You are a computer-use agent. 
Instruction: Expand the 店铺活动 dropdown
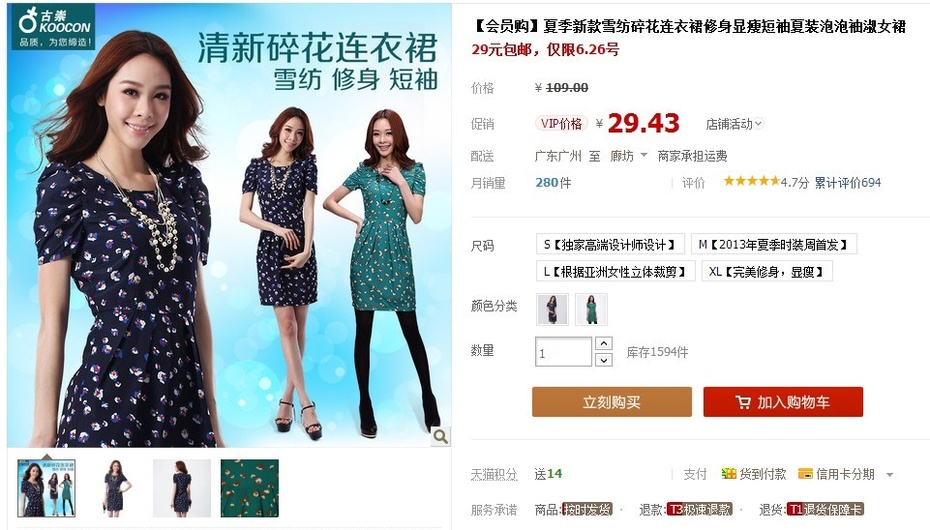pyautogui.click(x=734, y=124)
